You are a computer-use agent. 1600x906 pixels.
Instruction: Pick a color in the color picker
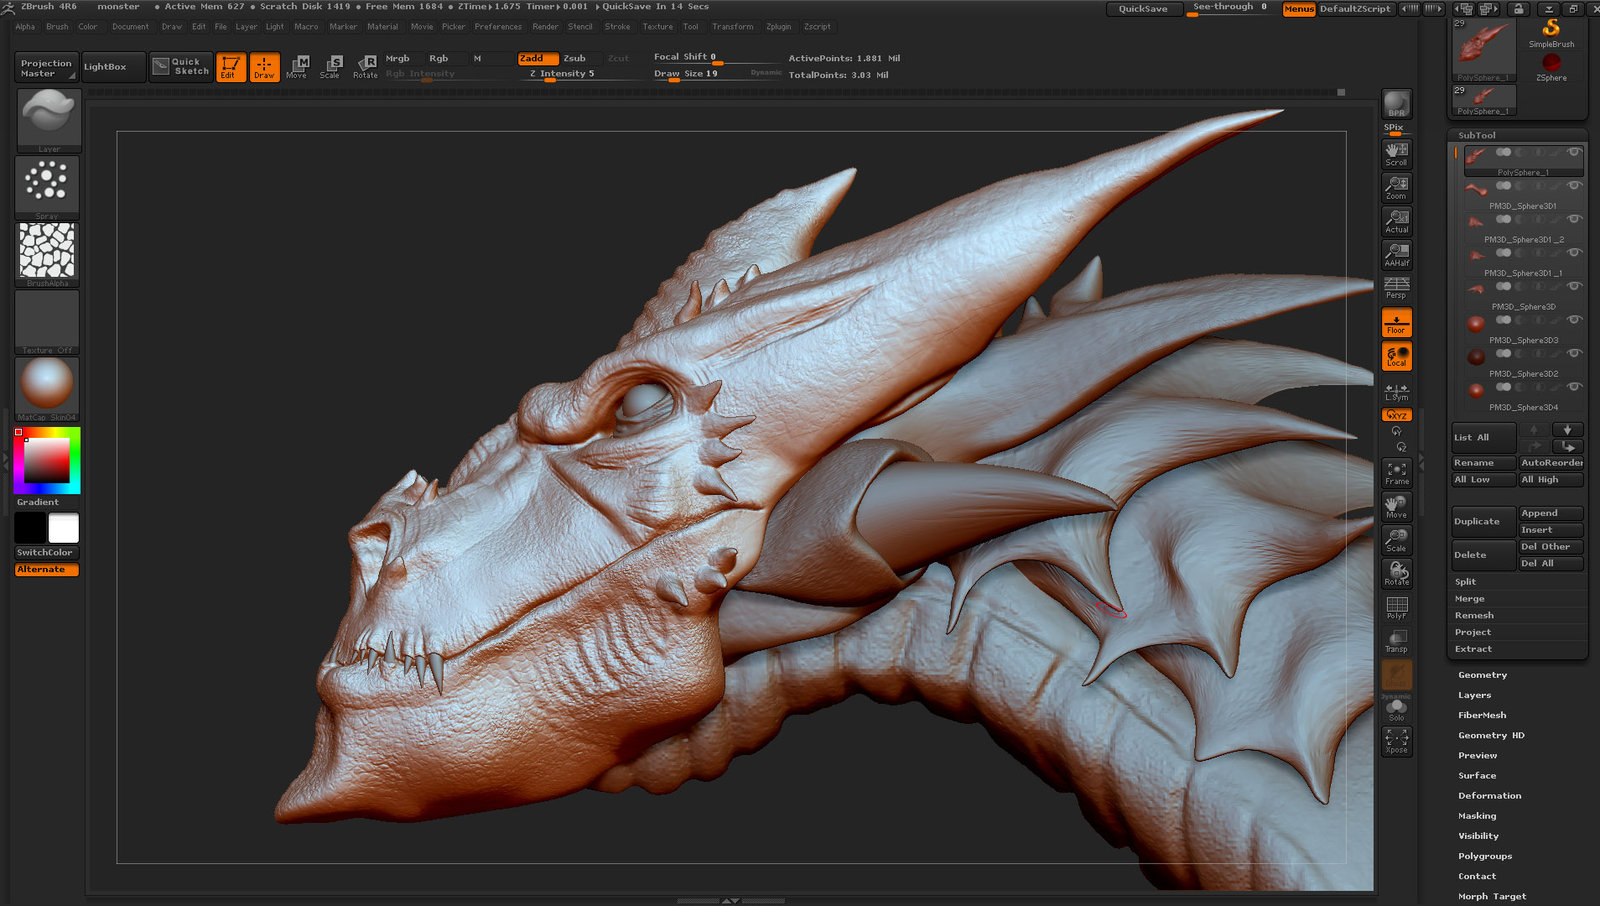tap(46, 460)
